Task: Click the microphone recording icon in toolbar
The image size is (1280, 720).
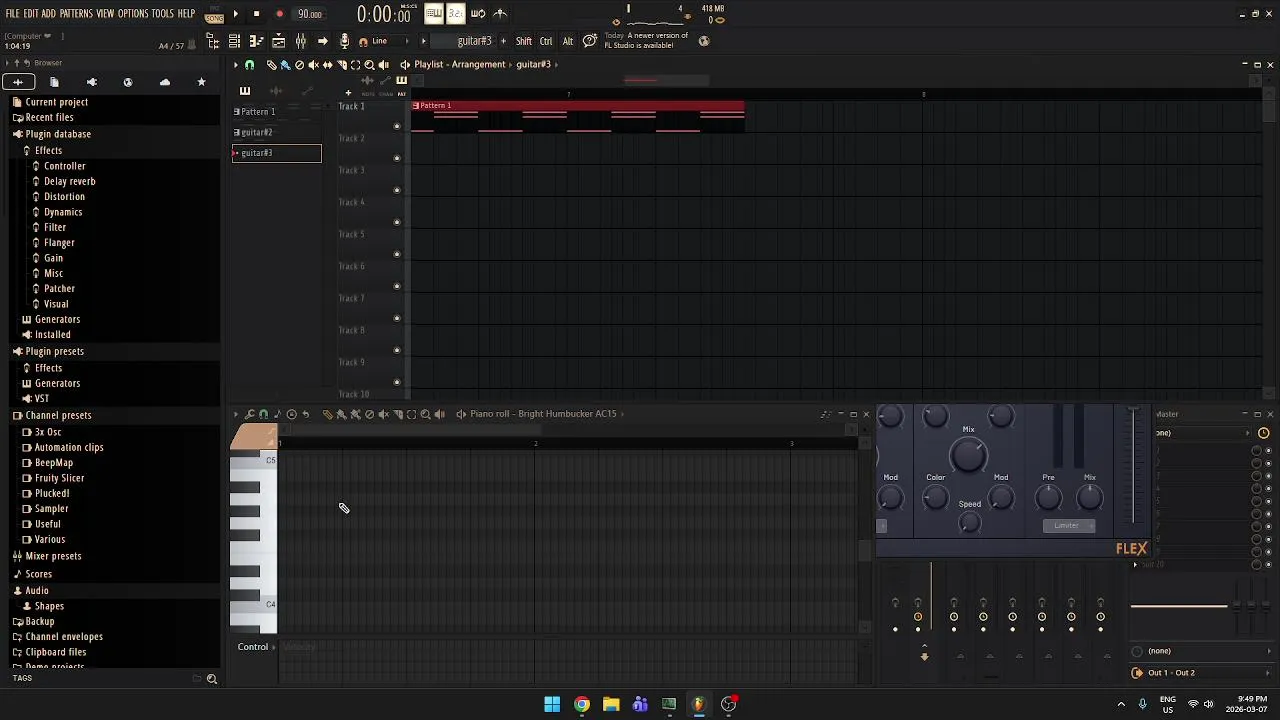Action: pos(344,41)
